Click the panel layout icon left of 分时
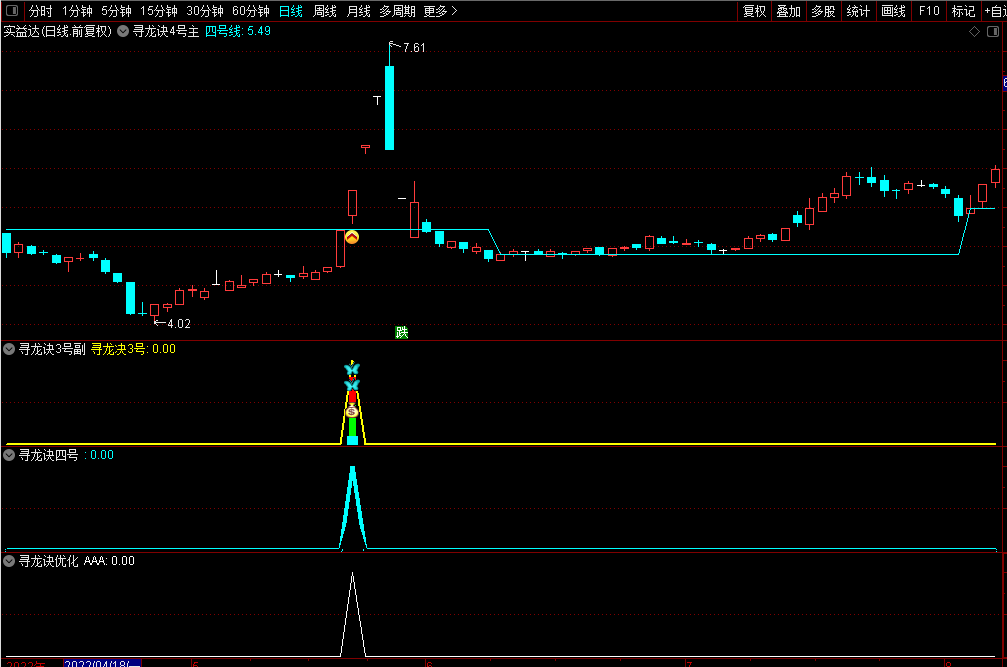 tap(12, 12)
